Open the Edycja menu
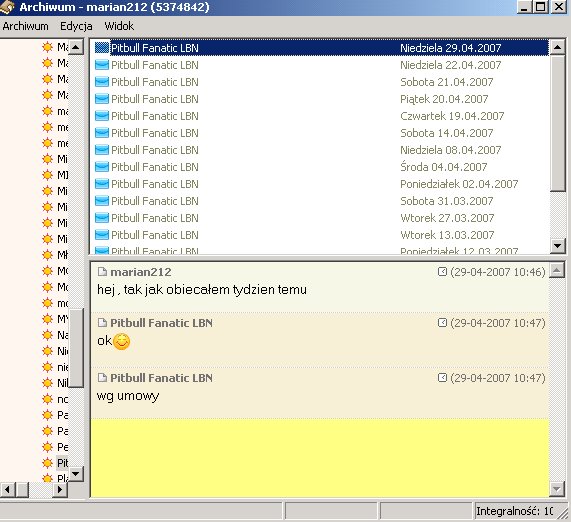 [76, 26]
